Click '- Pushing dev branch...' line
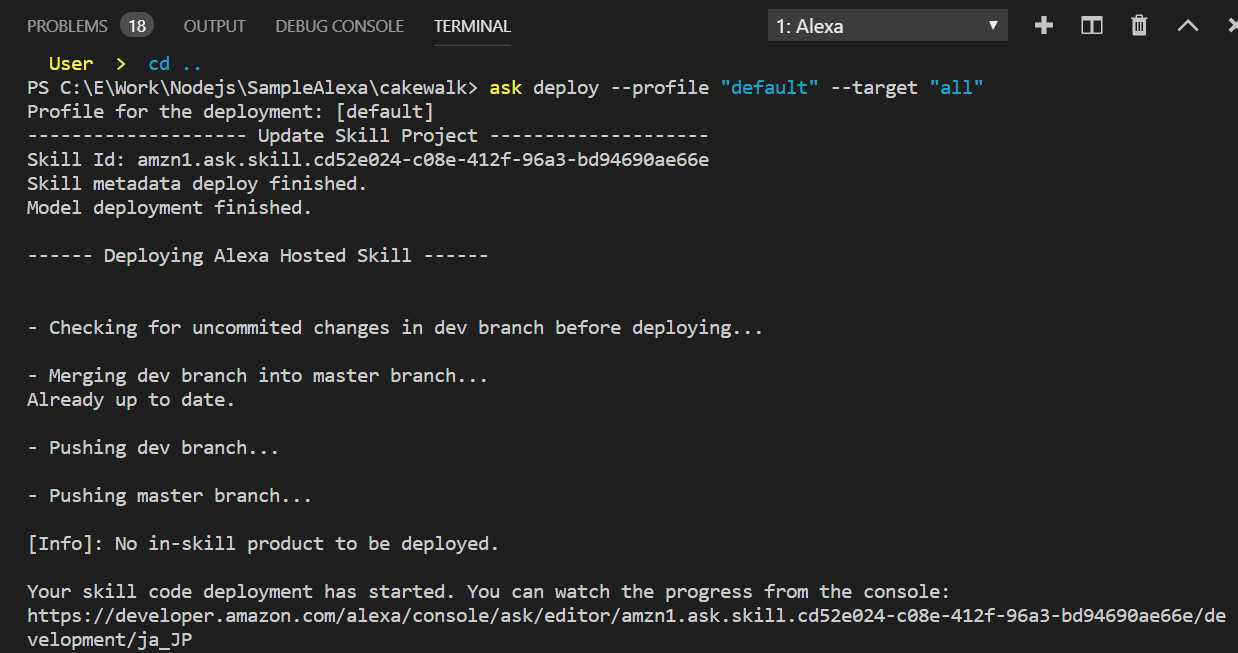The image size is (1238, 653). click(153, 448)
